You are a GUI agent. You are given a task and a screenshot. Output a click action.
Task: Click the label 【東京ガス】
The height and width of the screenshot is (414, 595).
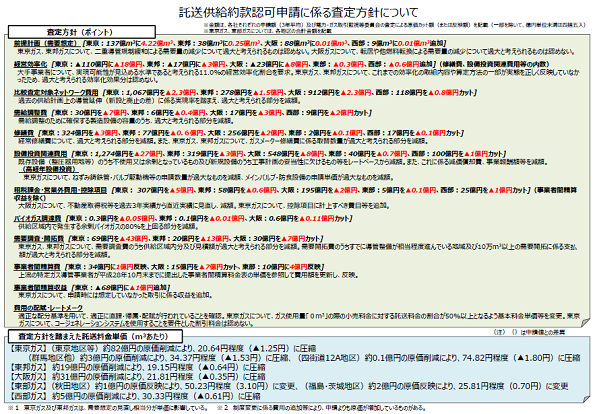pyautogui.click(x=28, y=348)
